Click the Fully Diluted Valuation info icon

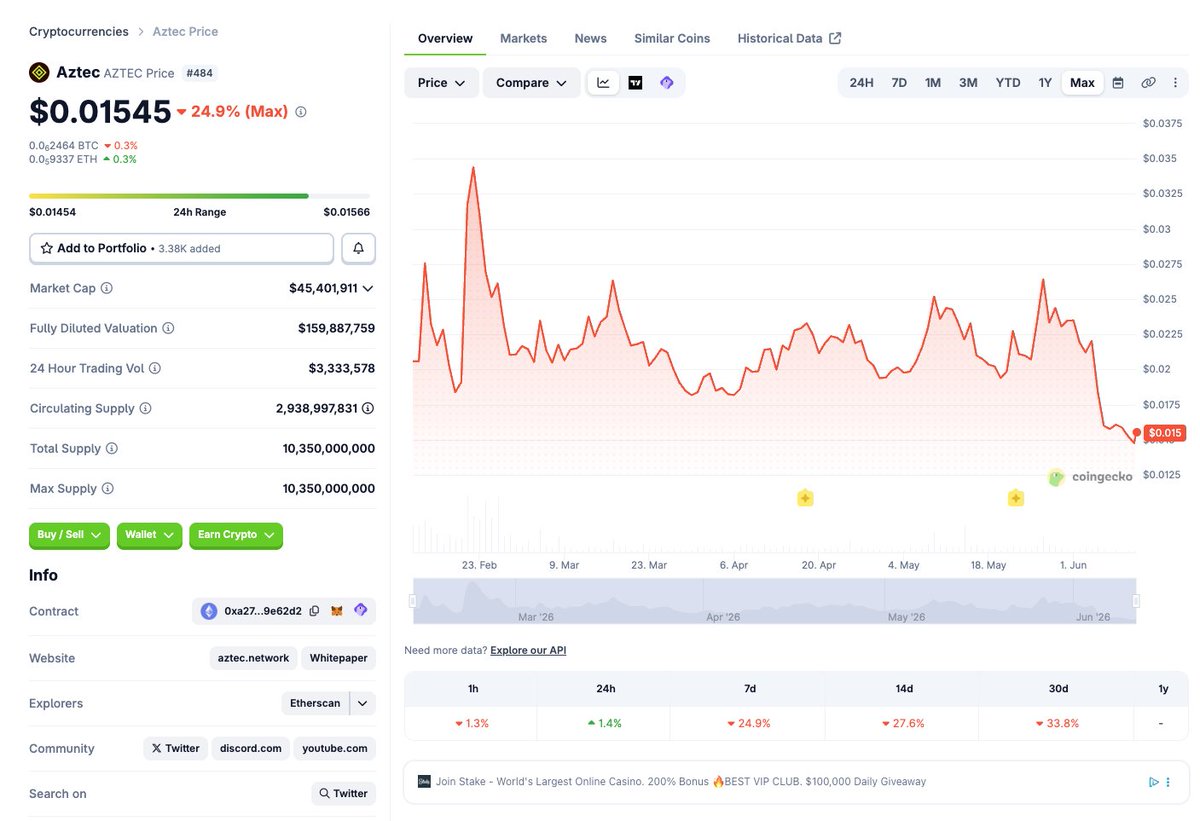(x=169, y=328)
